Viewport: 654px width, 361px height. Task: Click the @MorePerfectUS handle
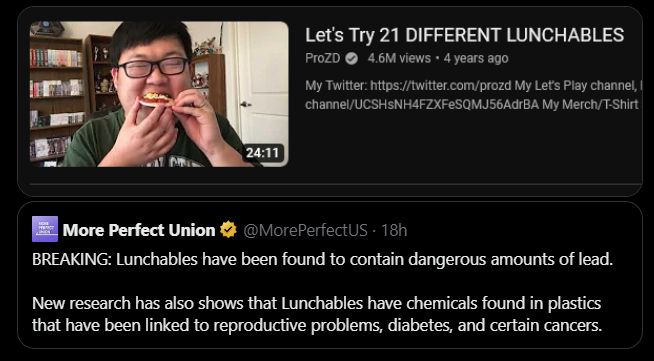coord(305,230)
